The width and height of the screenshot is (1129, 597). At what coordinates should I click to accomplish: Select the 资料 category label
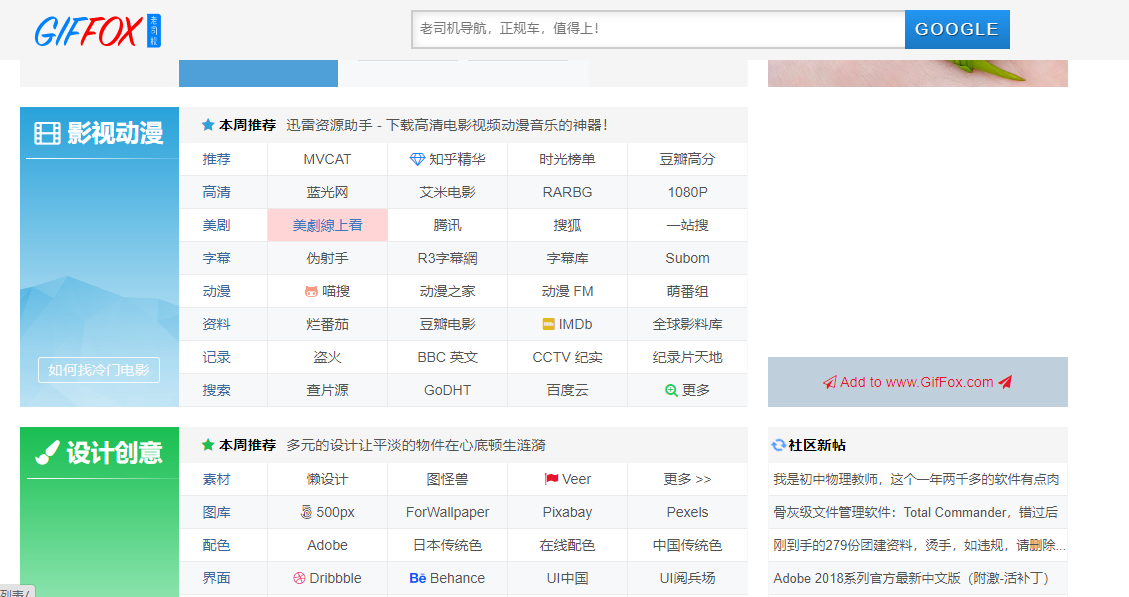(216, 325)
